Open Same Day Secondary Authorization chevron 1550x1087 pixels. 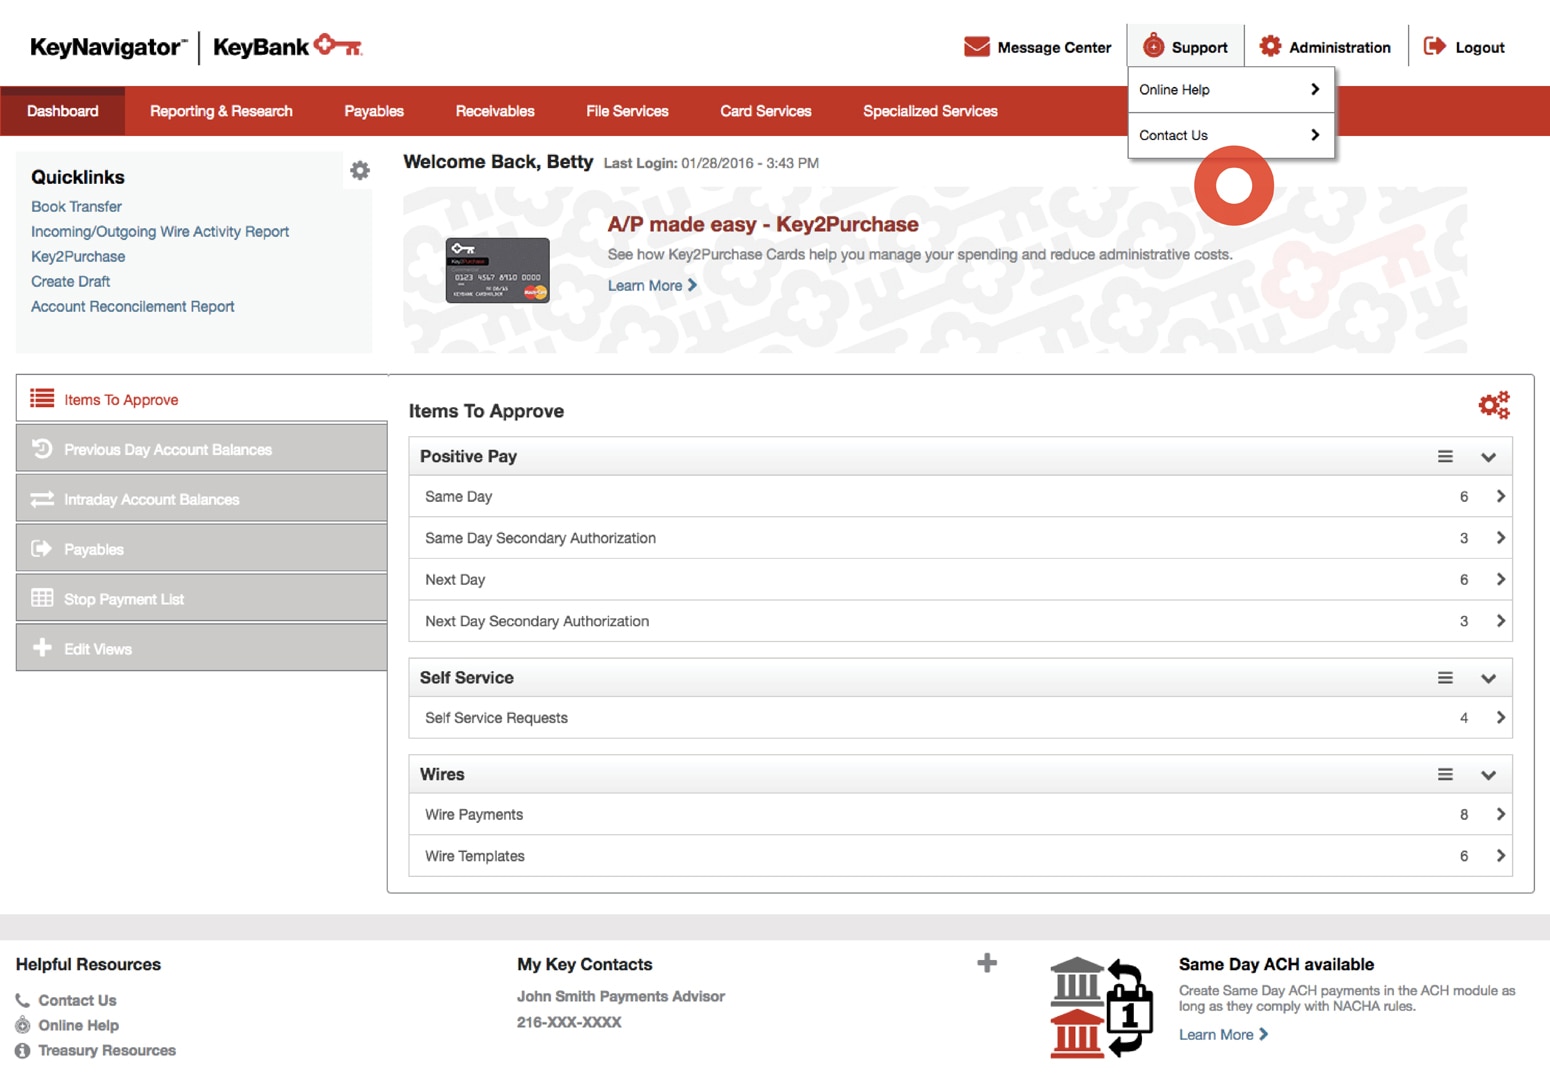(x=1500, y=538)
